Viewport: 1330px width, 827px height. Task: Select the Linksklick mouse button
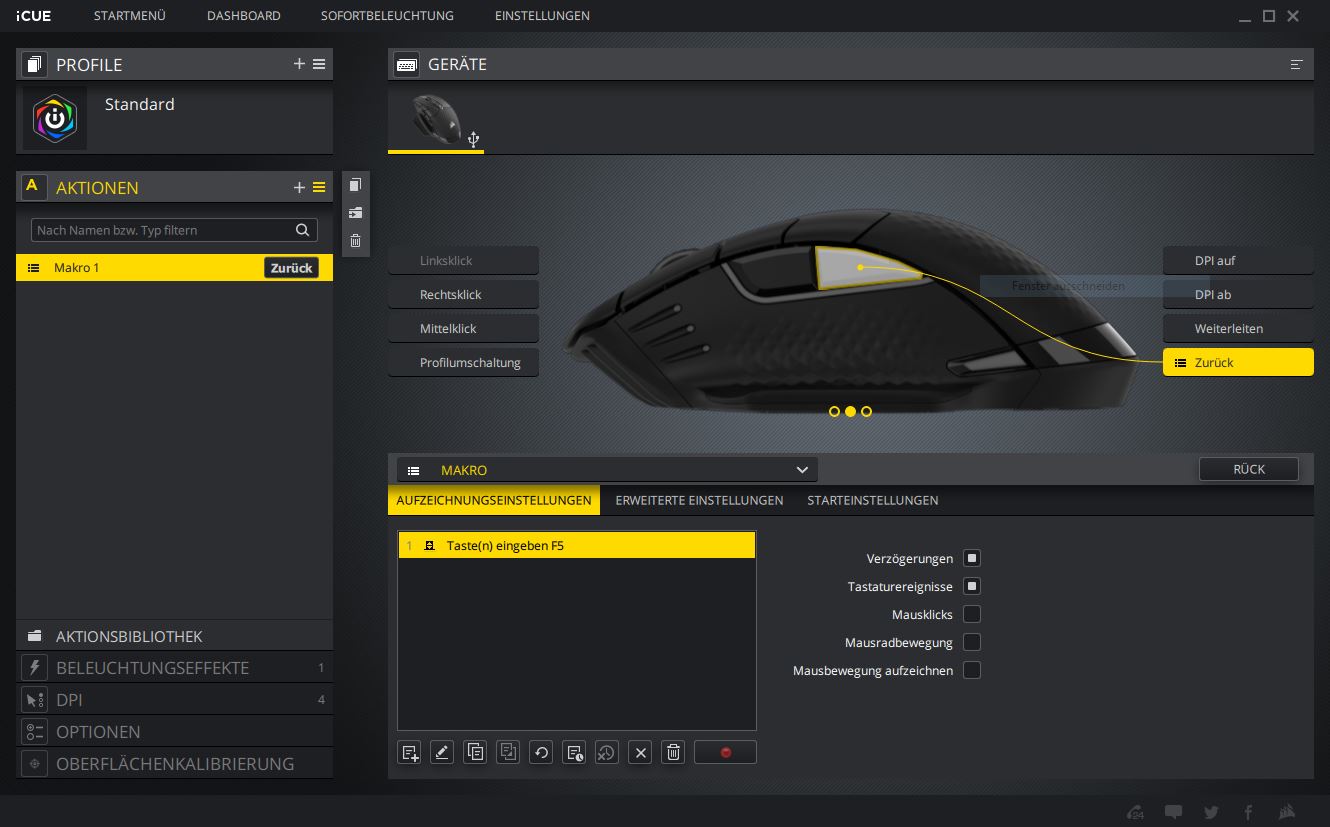click(463, 261)
